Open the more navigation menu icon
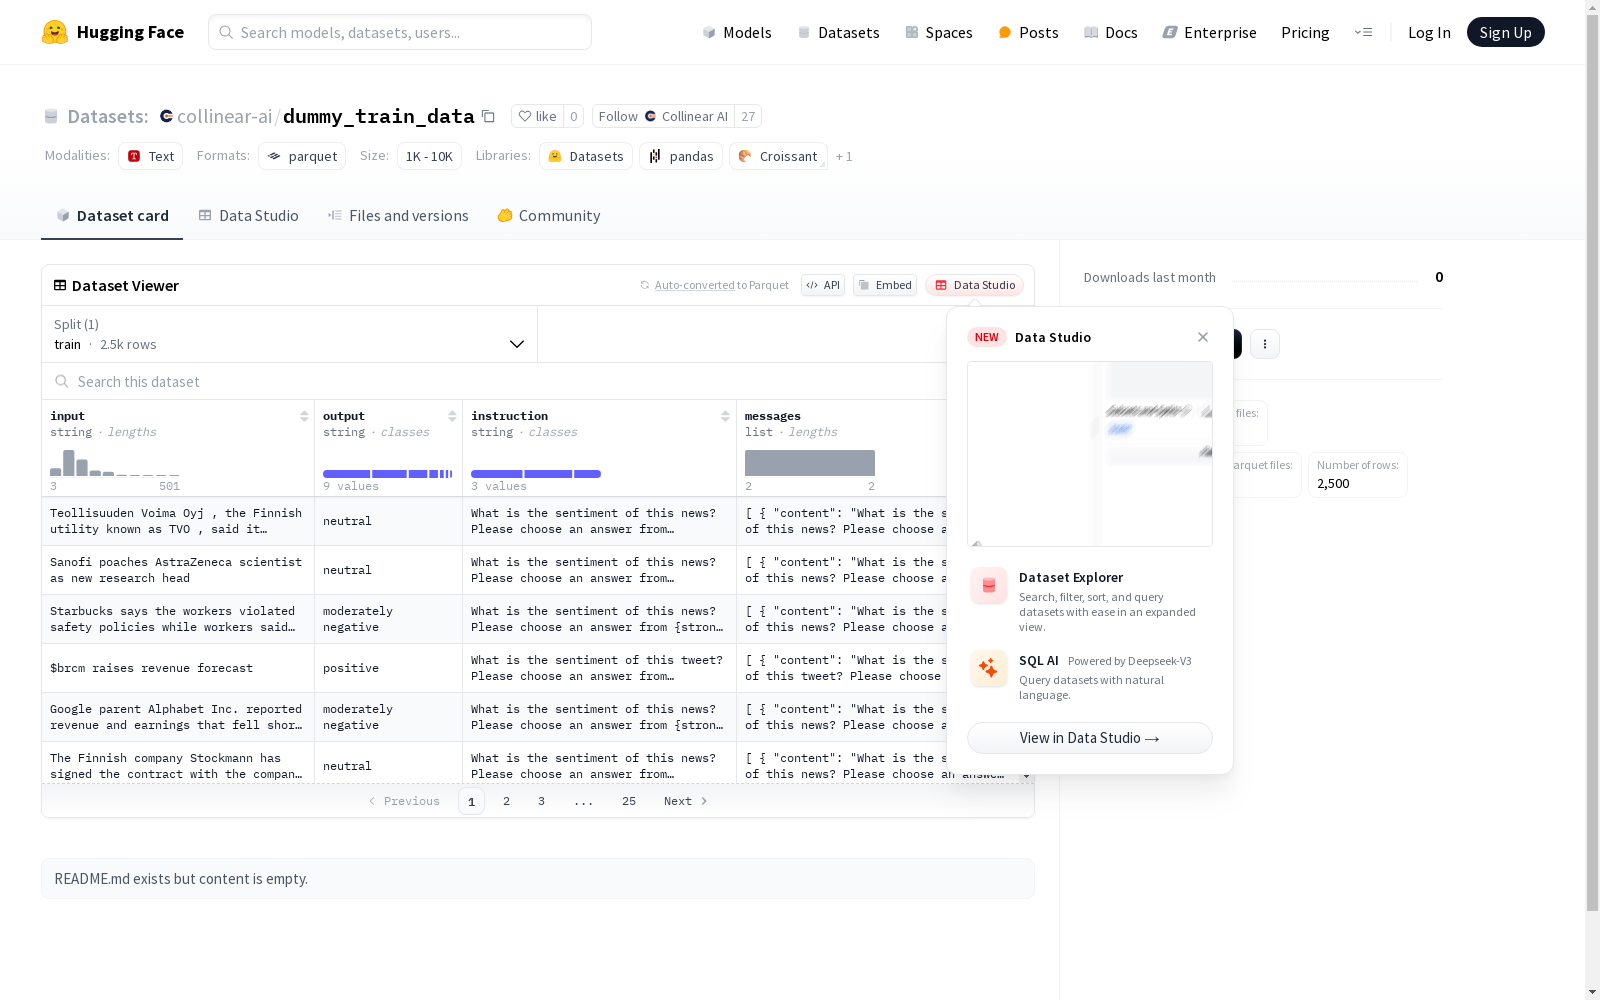This screenshot has width=1600, height=1000. click(1363, 32)
